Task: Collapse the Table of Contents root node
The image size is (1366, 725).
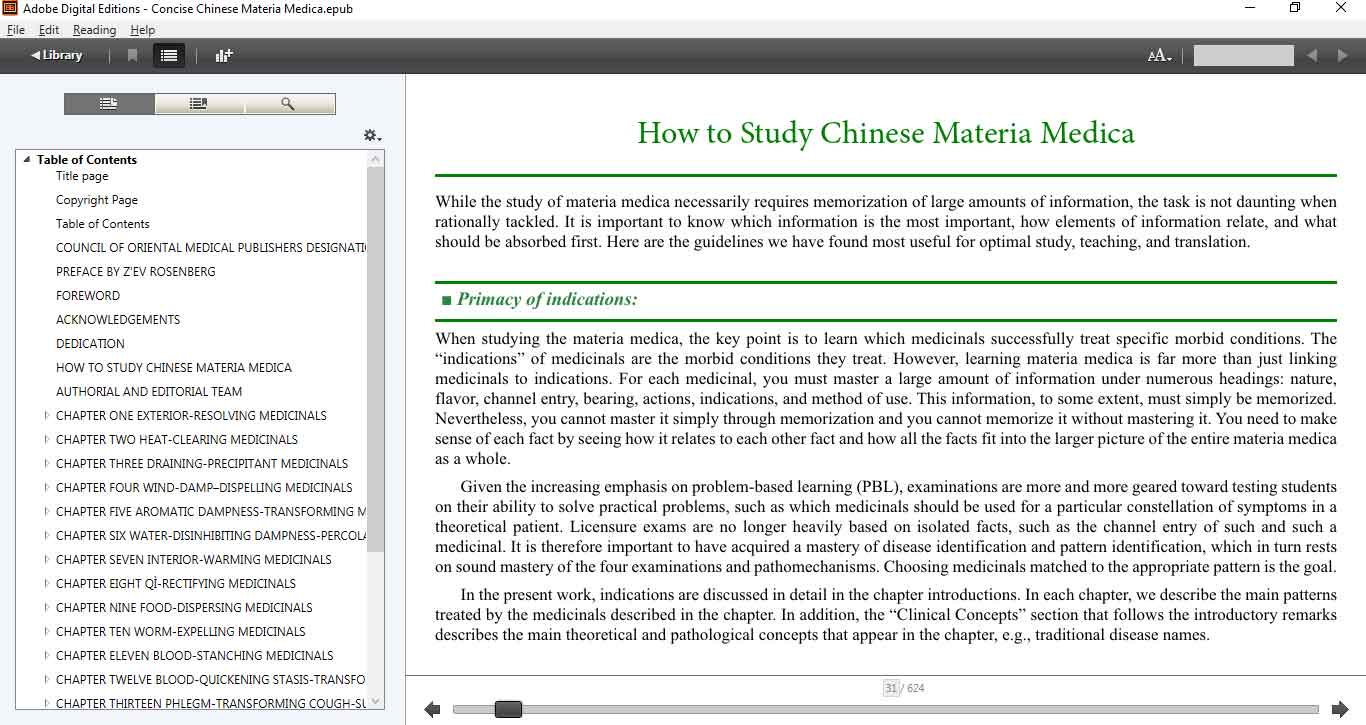Action: 27,159
